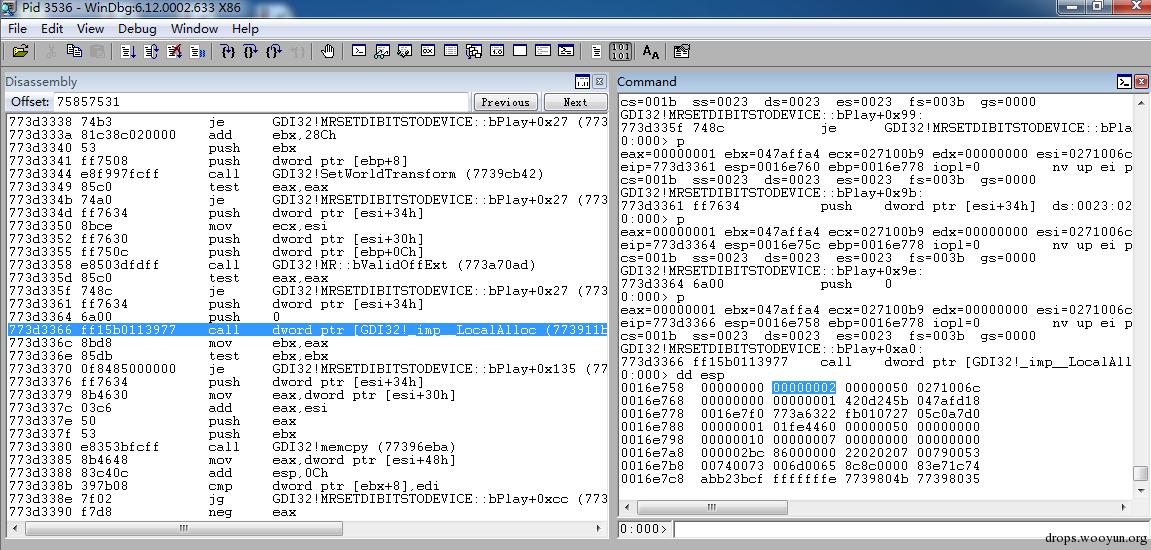Open Command panel window menu icon
The image size is (1151, 550).
(x=1125, y=82)
